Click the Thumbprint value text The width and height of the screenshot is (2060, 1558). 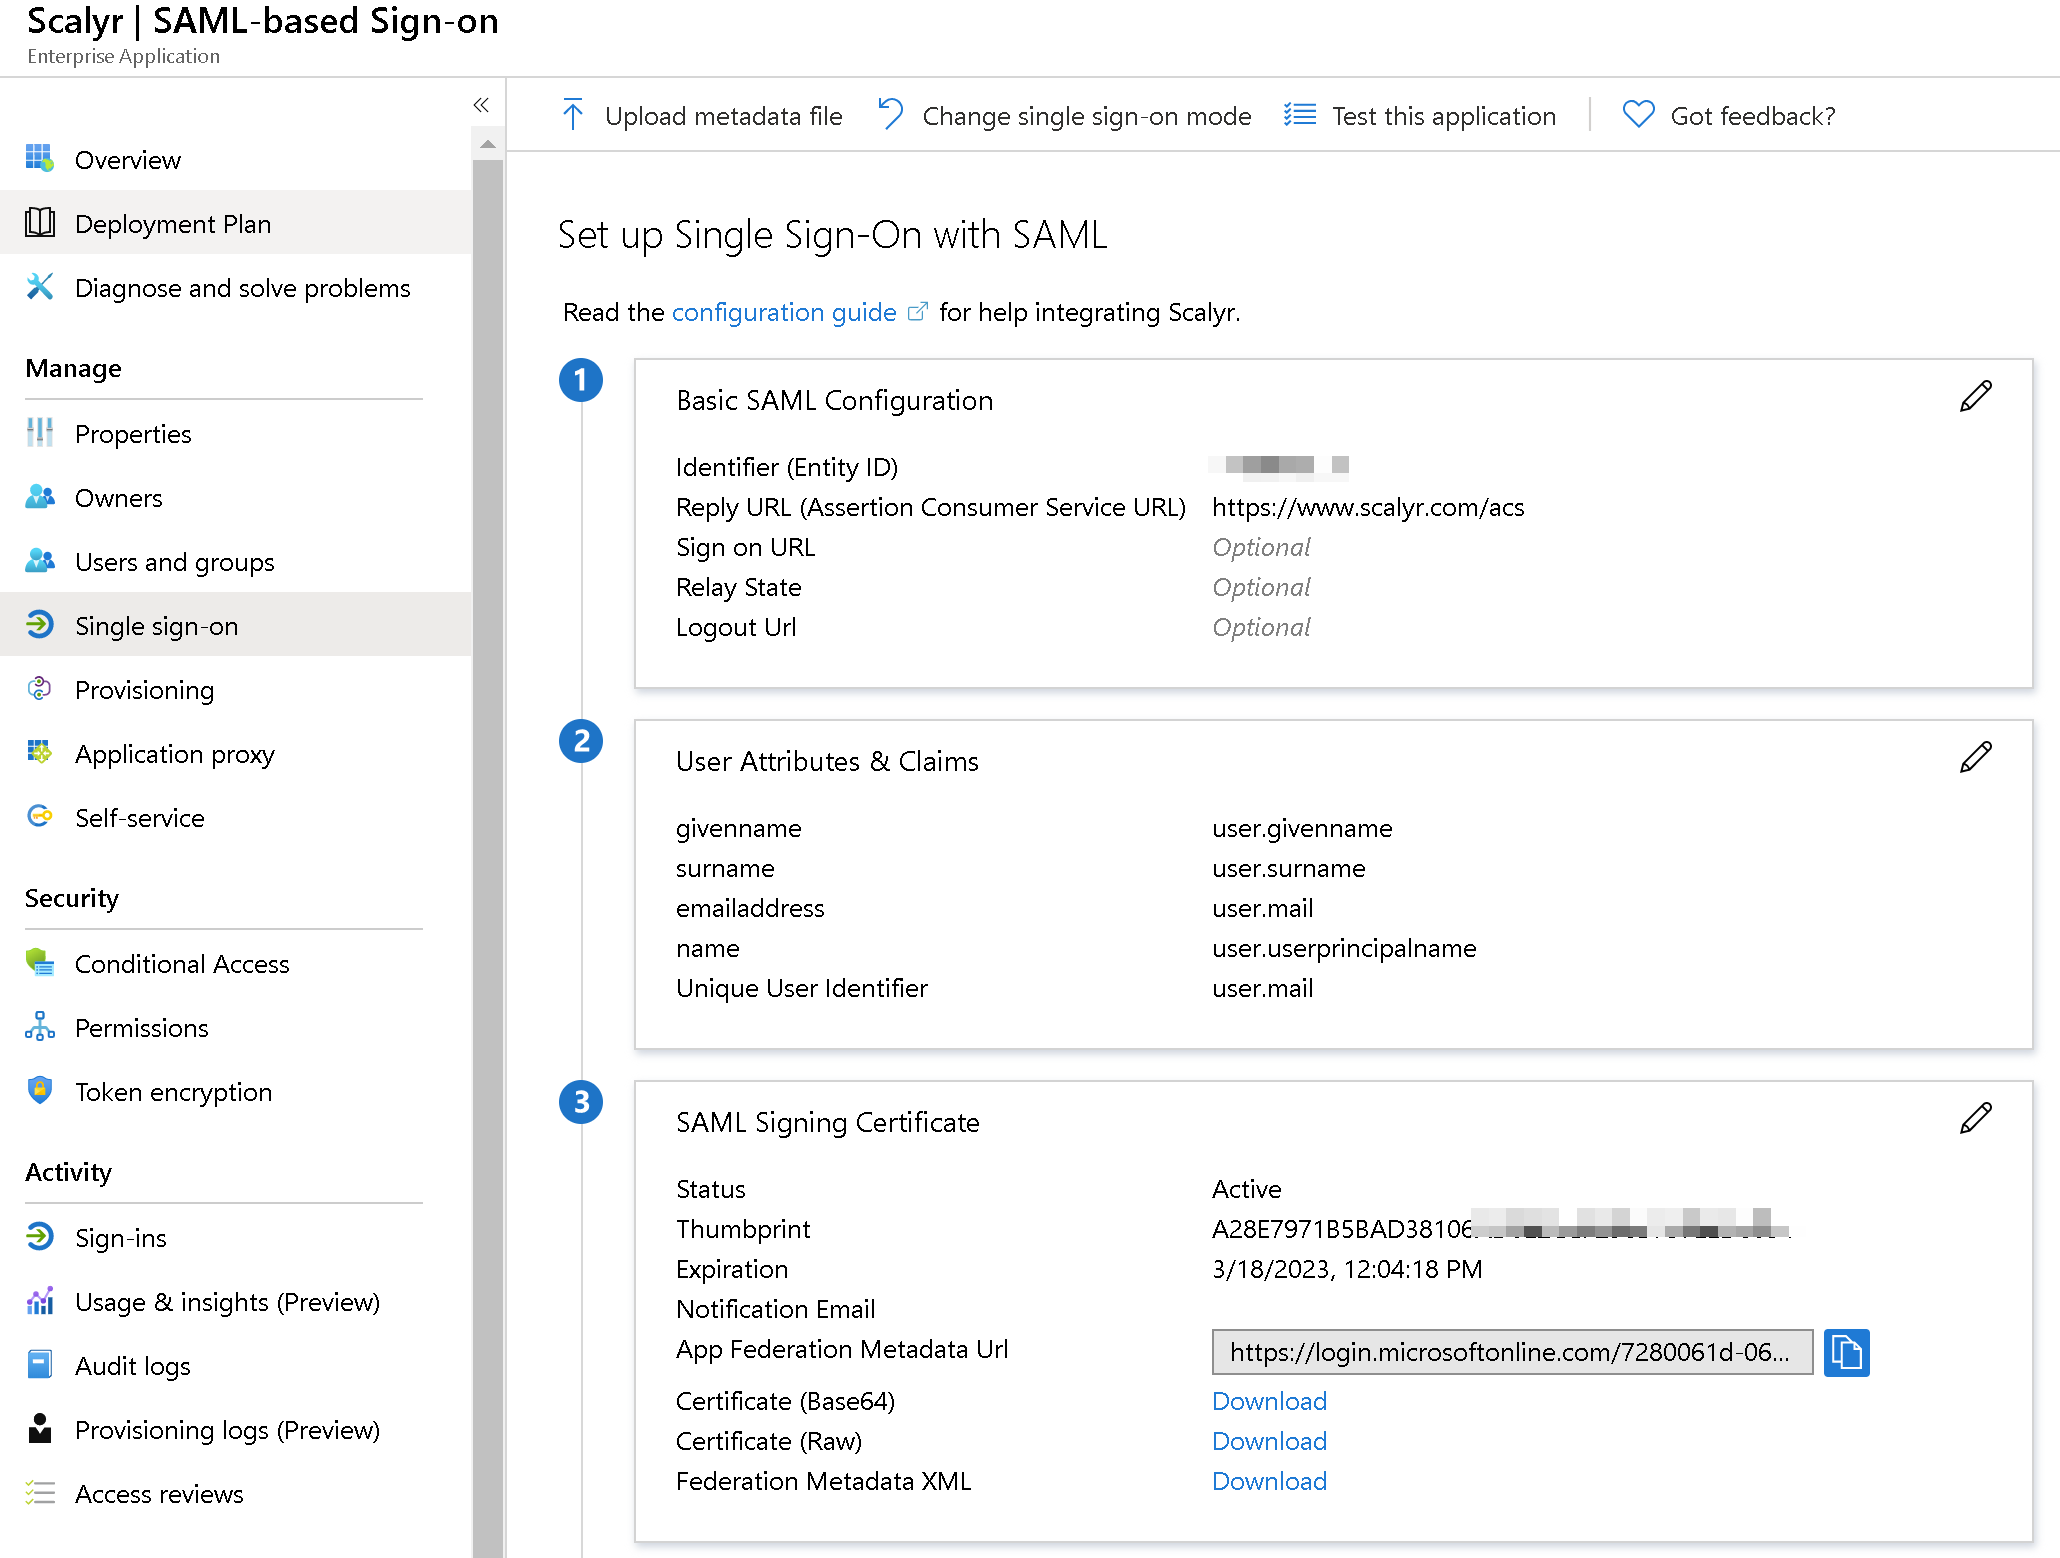[x=1500, y=1228]
